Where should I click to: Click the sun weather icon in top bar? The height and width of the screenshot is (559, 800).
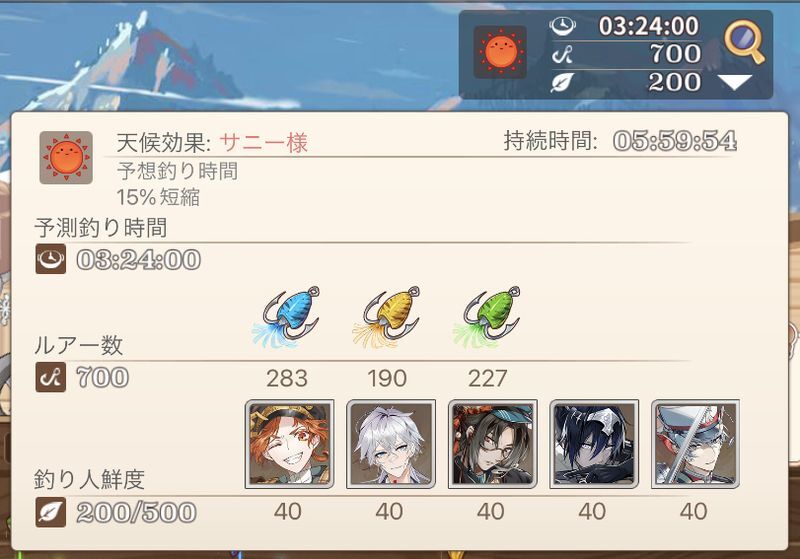500,52
